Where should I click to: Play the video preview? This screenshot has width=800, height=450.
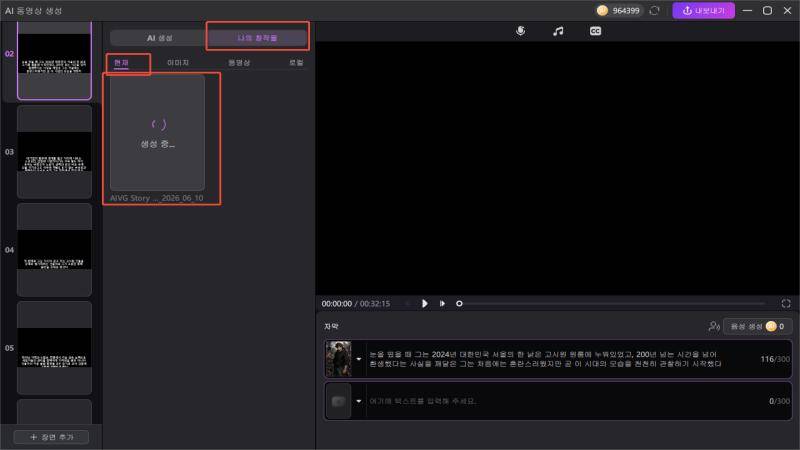click(424, 304)
